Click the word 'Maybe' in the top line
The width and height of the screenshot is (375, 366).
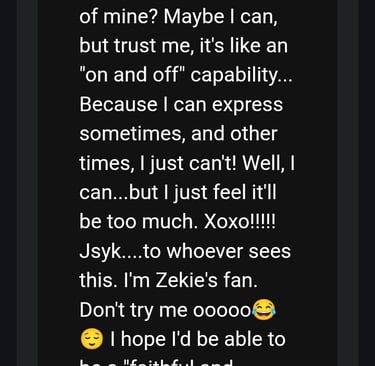pyautogui.click(x=194, y=17)
